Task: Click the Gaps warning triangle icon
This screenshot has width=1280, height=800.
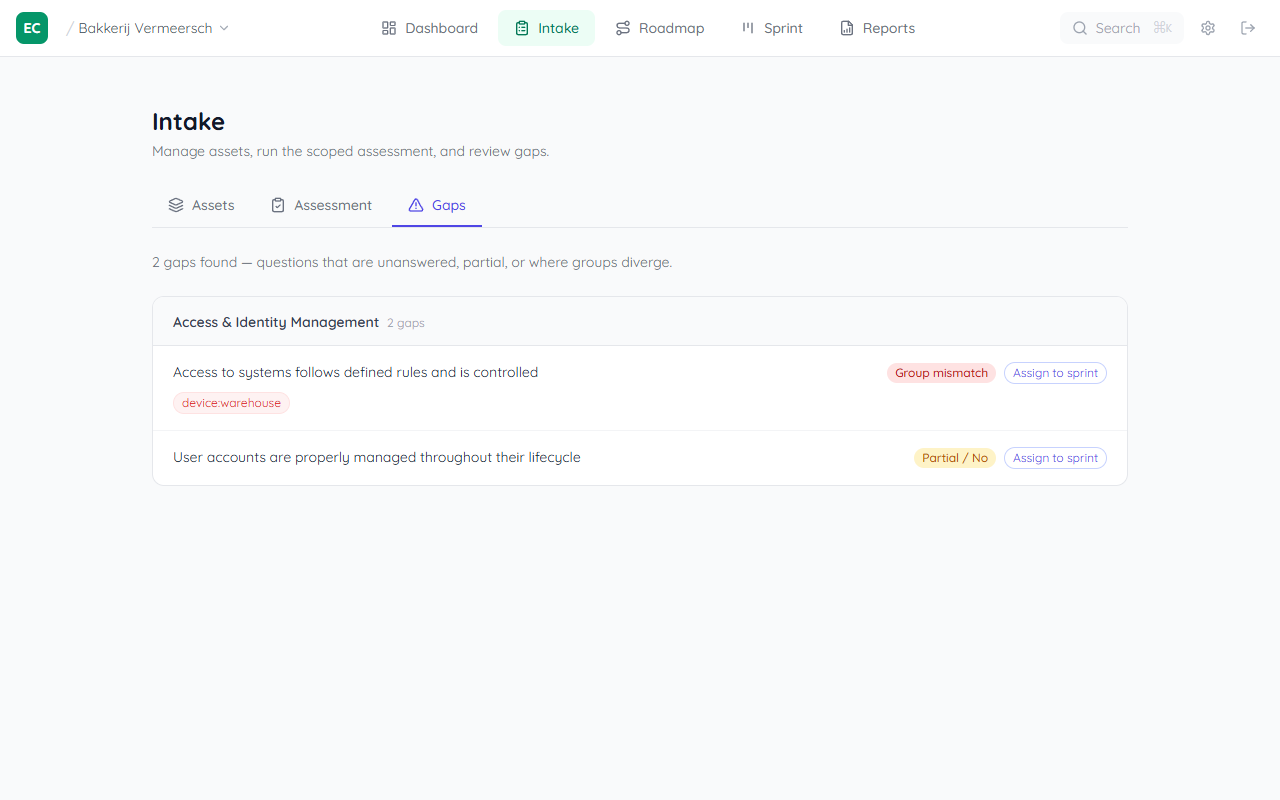Action: coord(416,205)
